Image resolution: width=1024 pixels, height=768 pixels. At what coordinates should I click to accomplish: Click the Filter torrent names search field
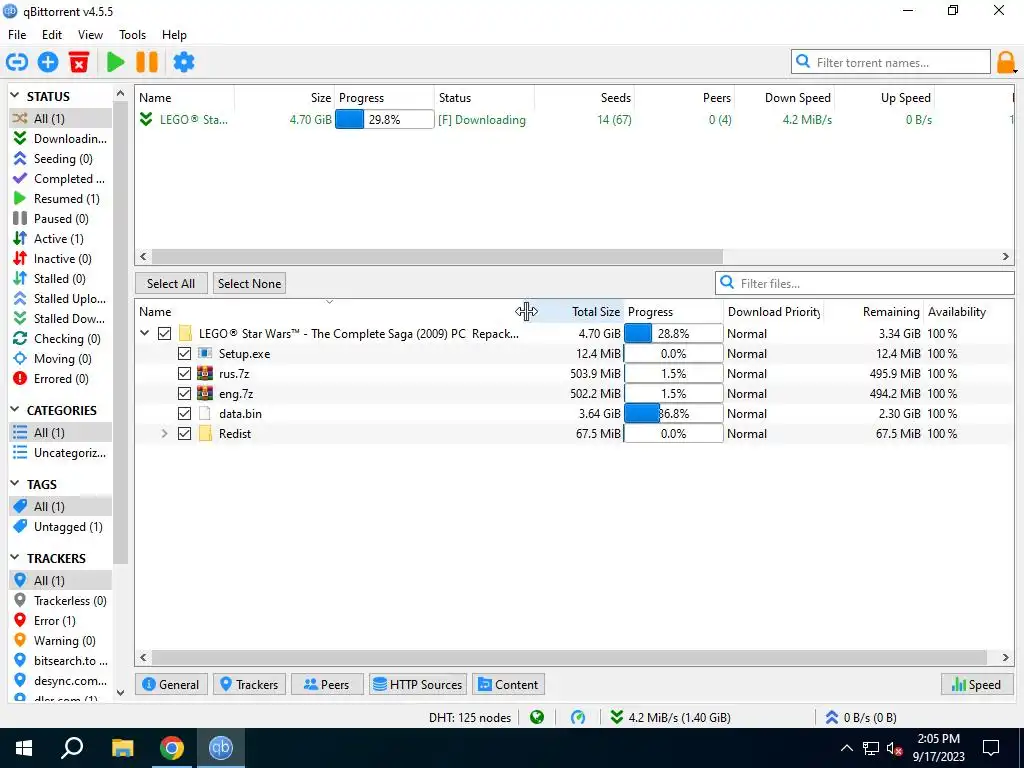click(x=891, y=62)
